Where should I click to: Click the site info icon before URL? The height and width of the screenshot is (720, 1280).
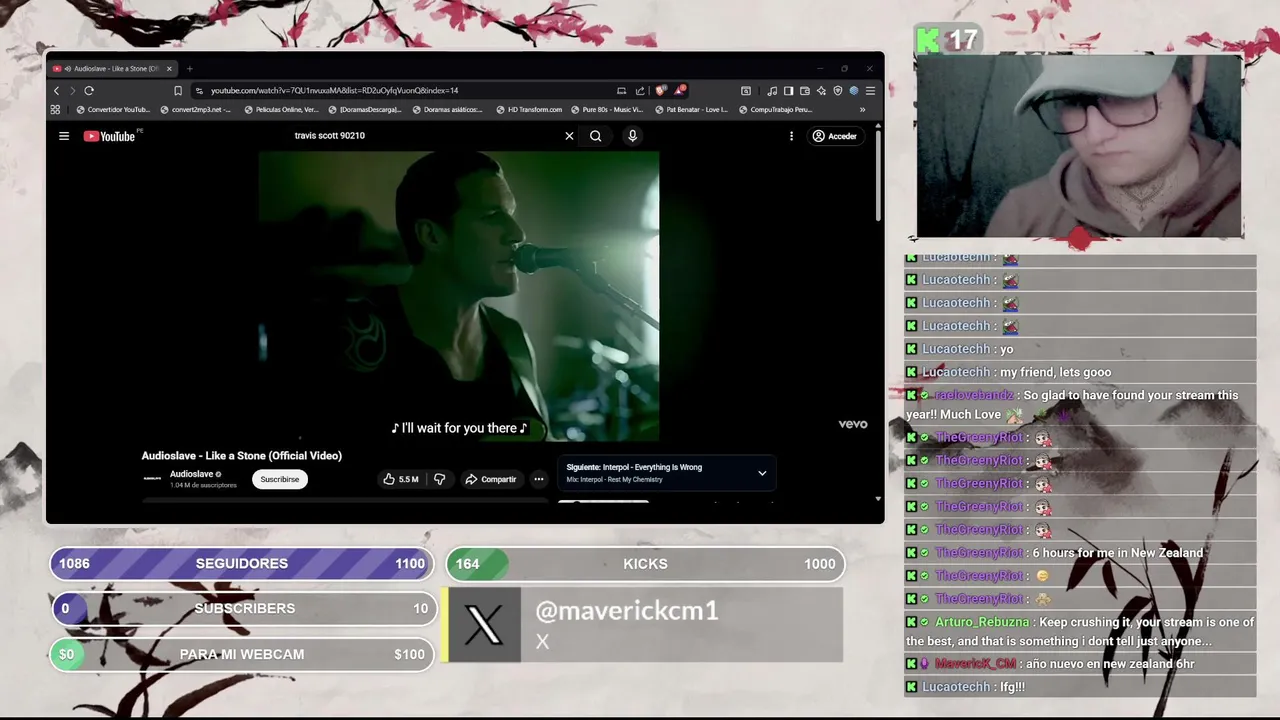click(198, 91)
